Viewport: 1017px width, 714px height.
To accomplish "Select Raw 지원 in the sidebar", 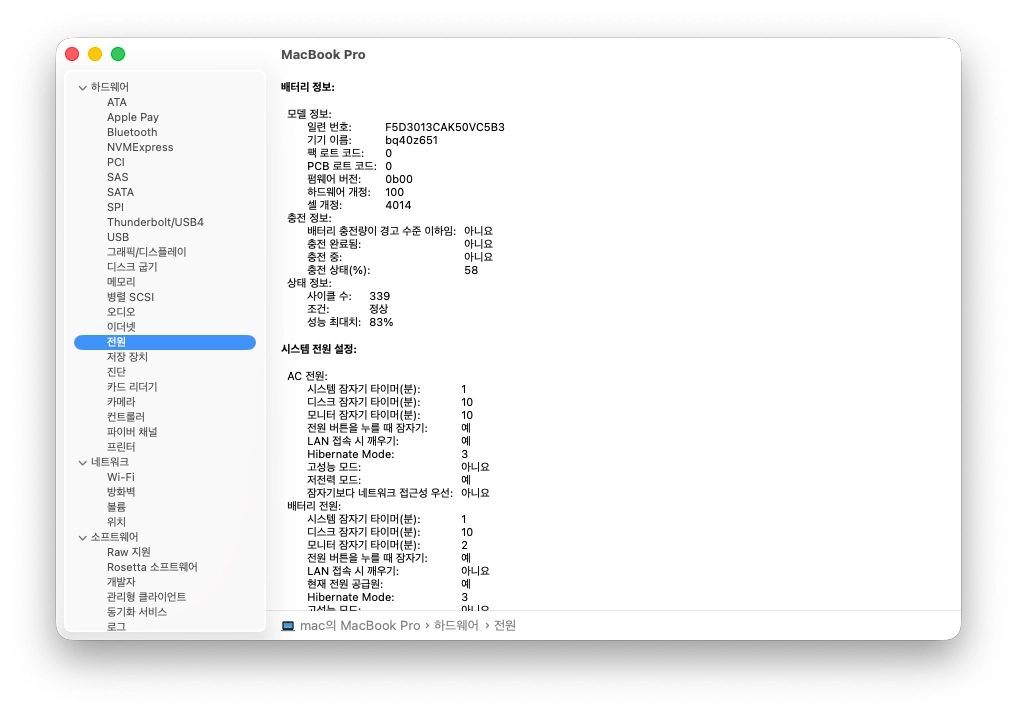I will pos(129,552).
